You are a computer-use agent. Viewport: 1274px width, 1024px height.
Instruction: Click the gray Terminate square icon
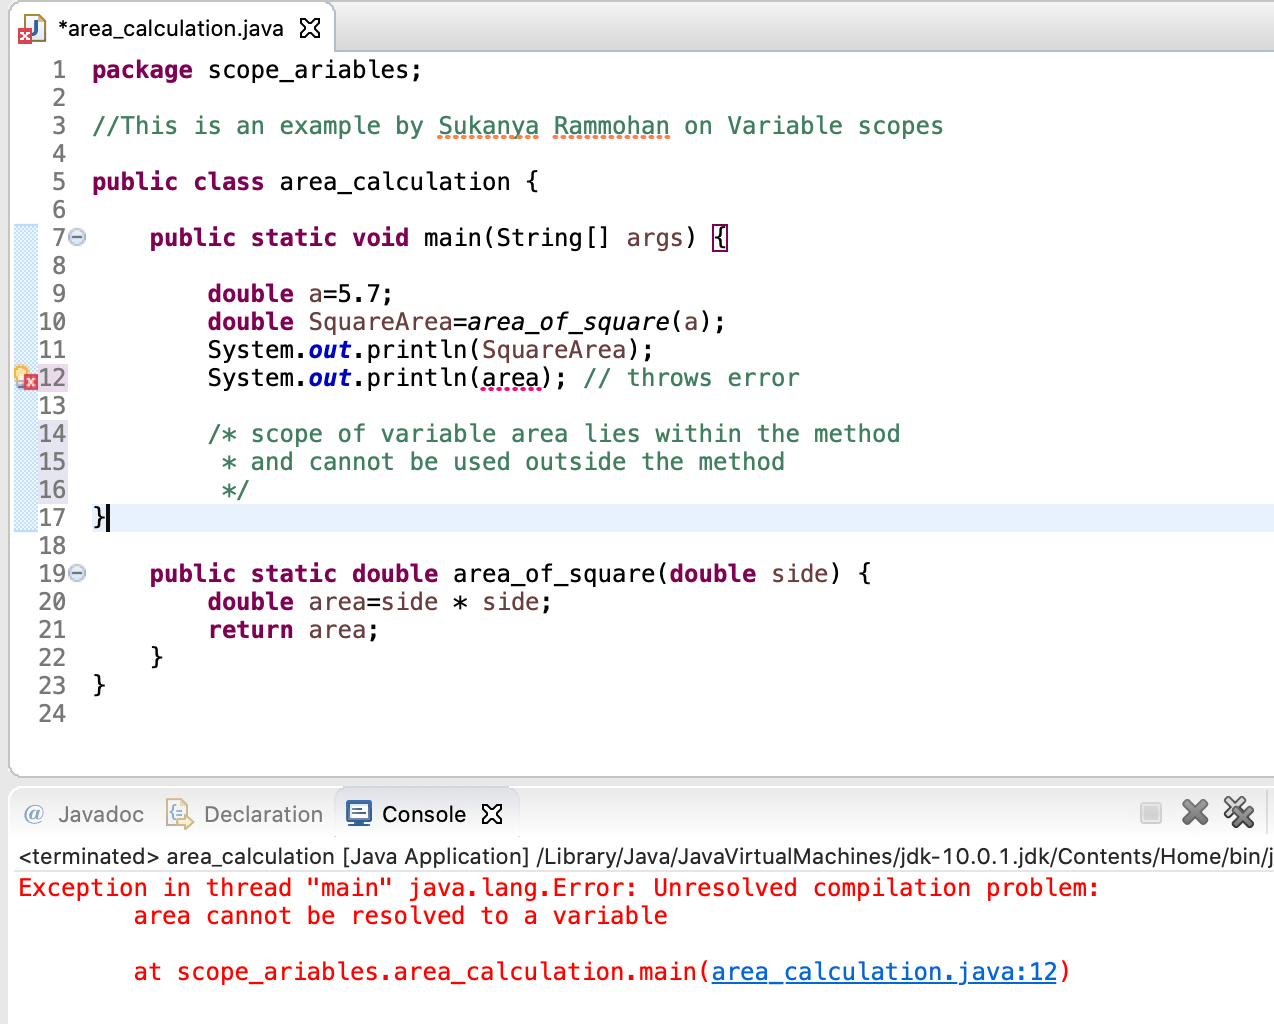(x=1152, y=813)
